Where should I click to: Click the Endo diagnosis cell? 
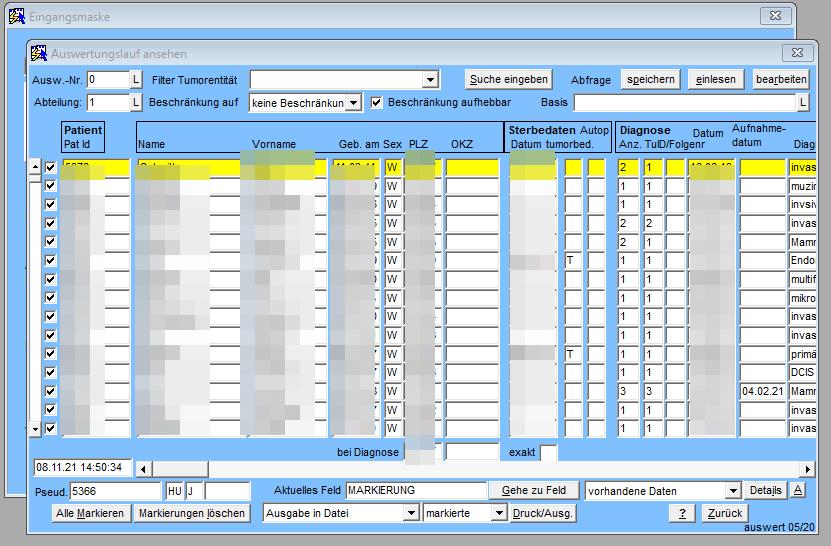pyautogui.click(x=802, y=260)
